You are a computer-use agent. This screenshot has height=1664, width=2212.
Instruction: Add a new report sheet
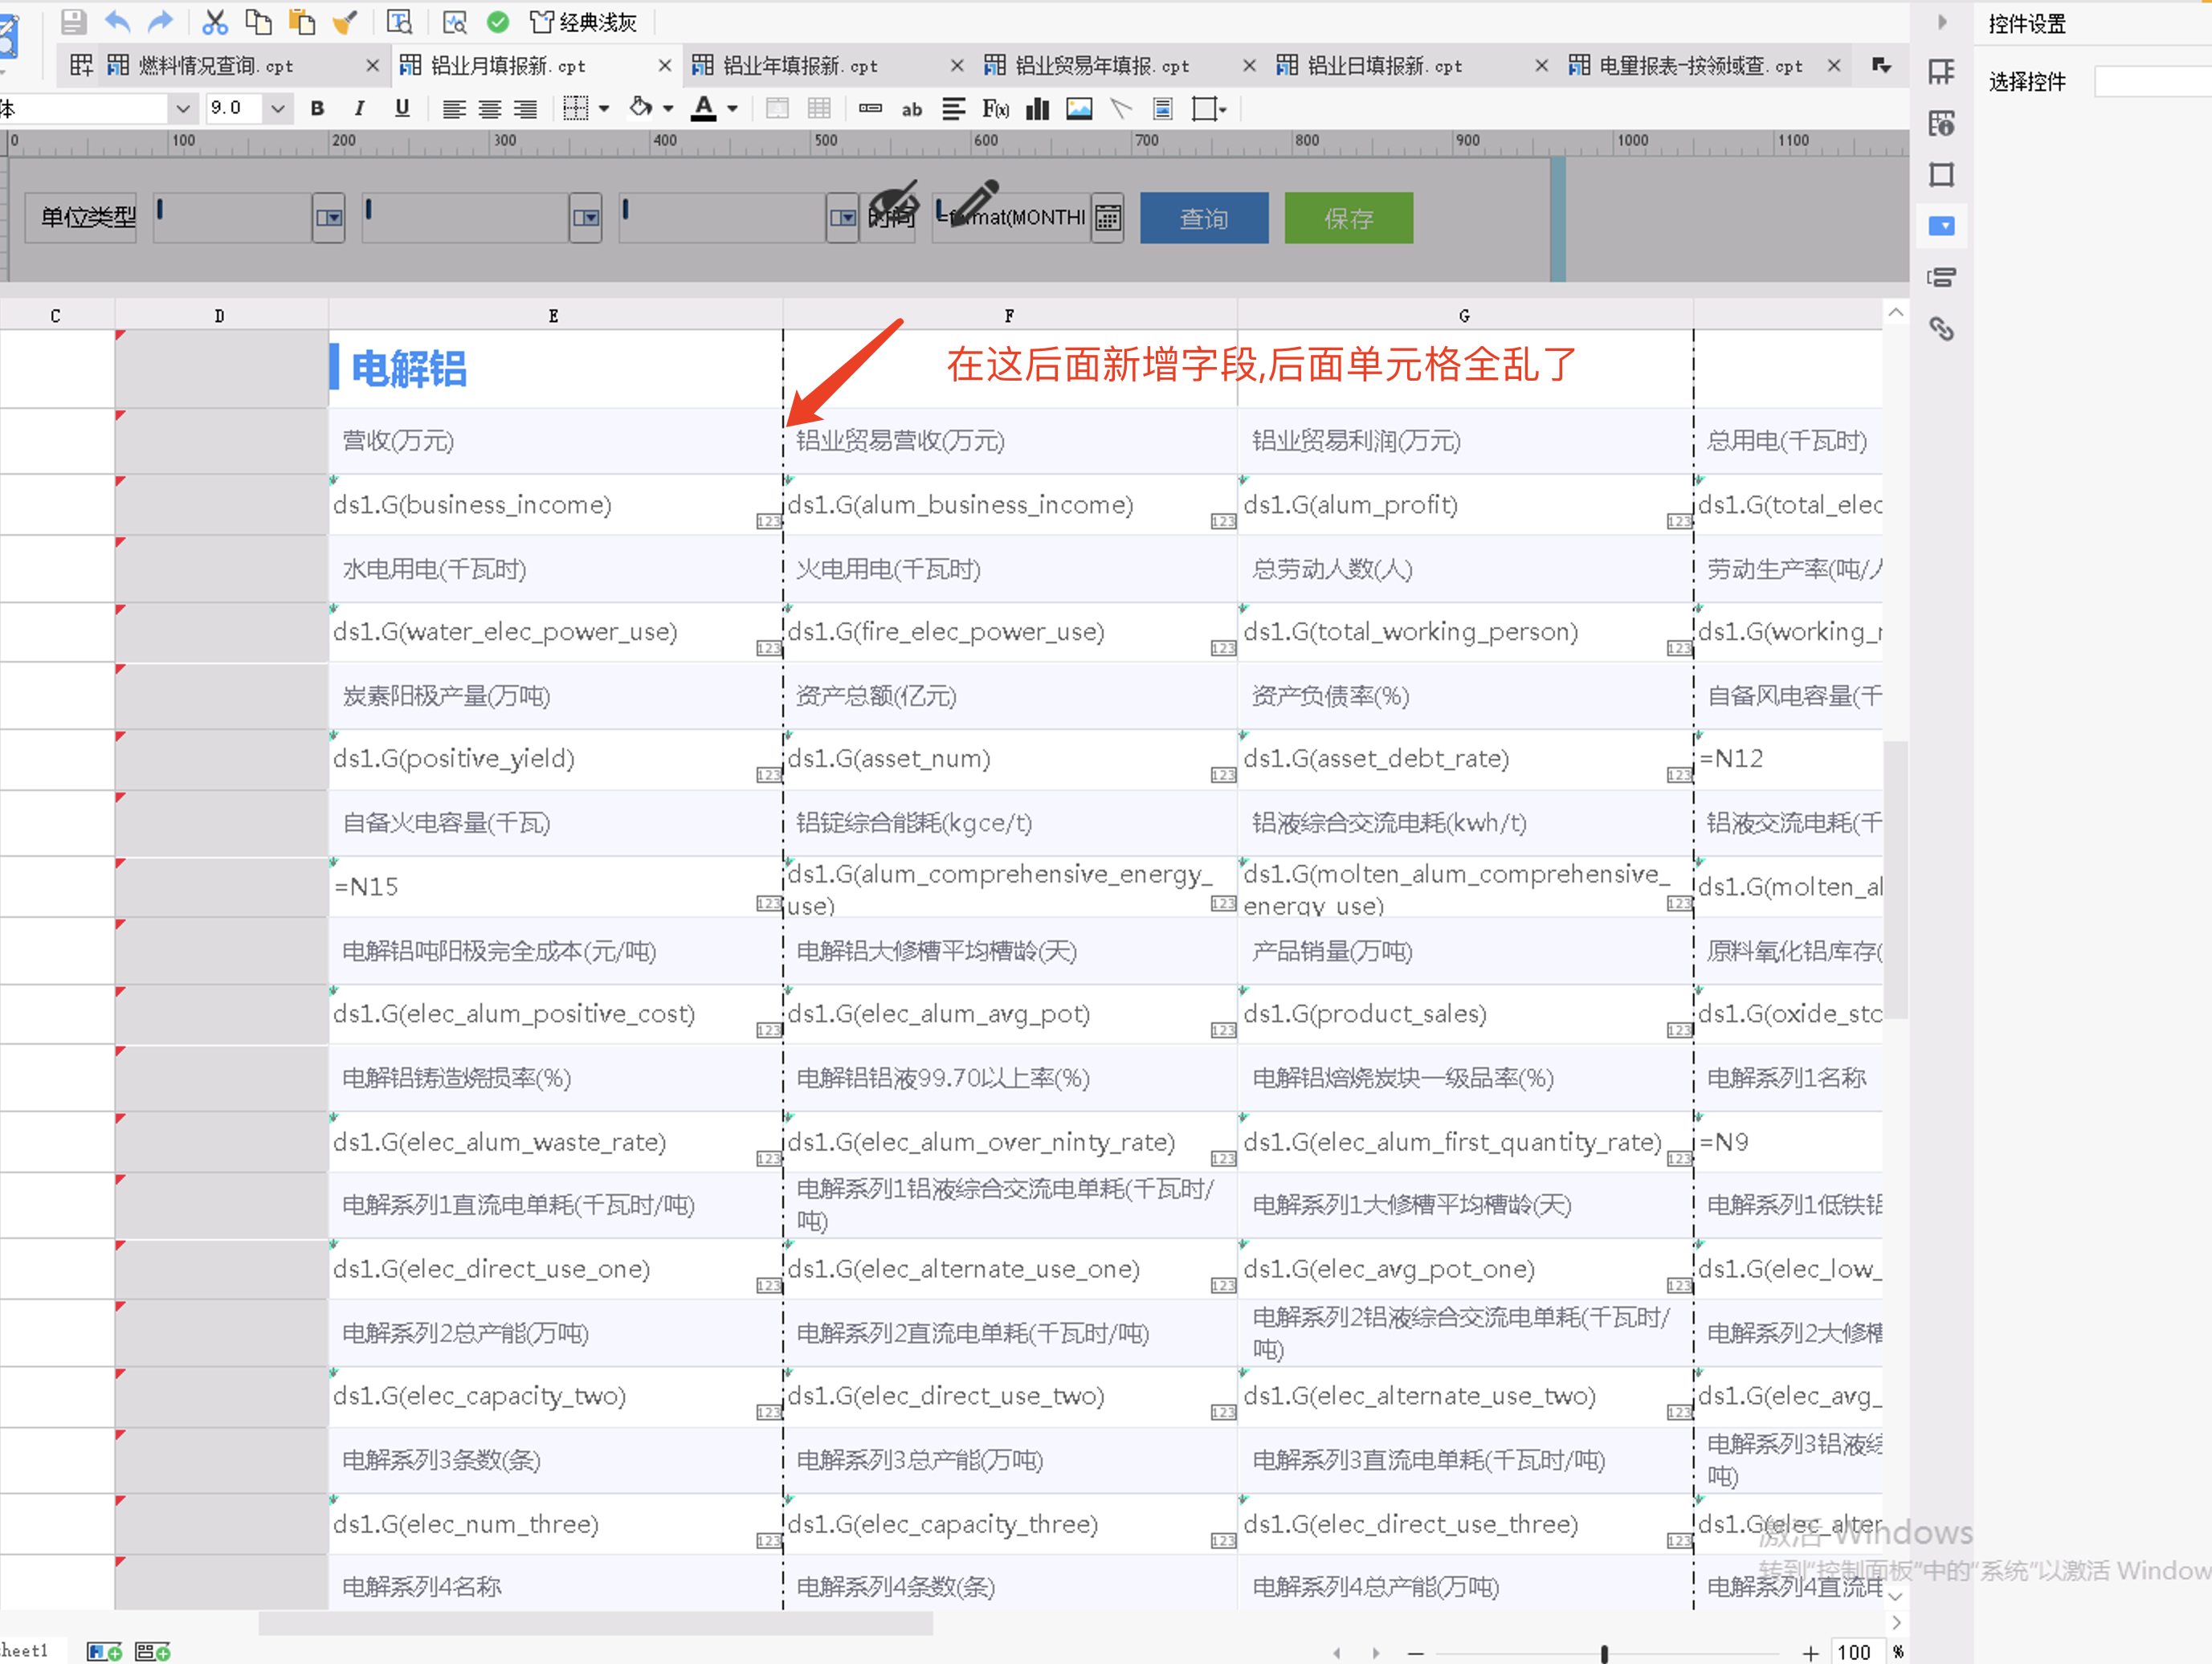click(104, 1651)
